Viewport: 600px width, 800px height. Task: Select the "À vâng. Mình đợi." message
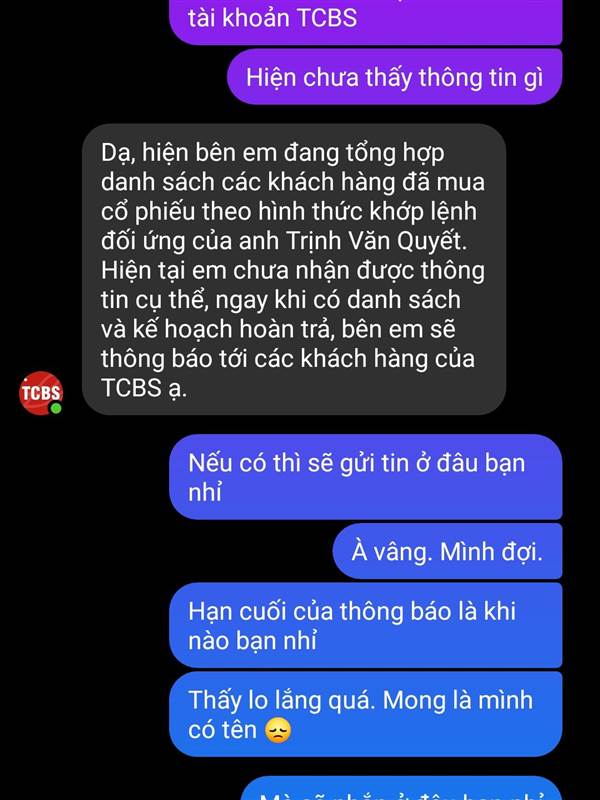(x=447, y=552)
